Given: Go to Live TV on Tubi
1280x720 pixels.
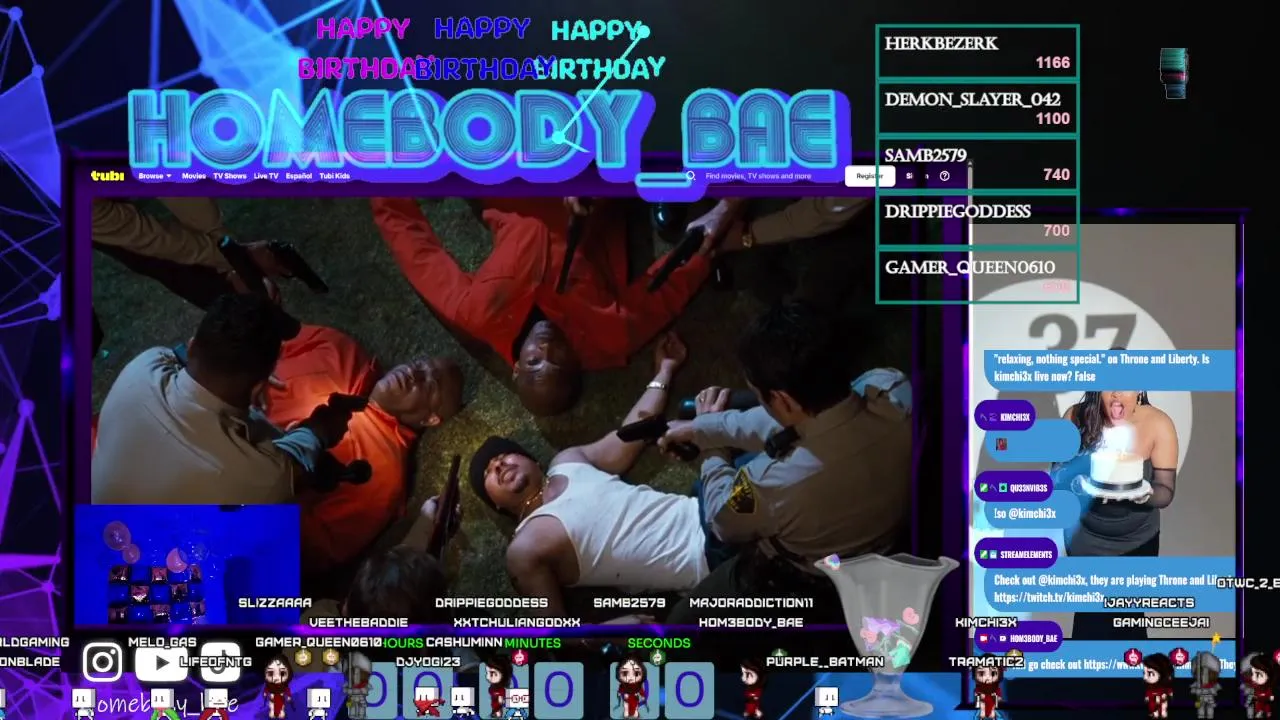Looking at the screenshot, I should (266, 176).
